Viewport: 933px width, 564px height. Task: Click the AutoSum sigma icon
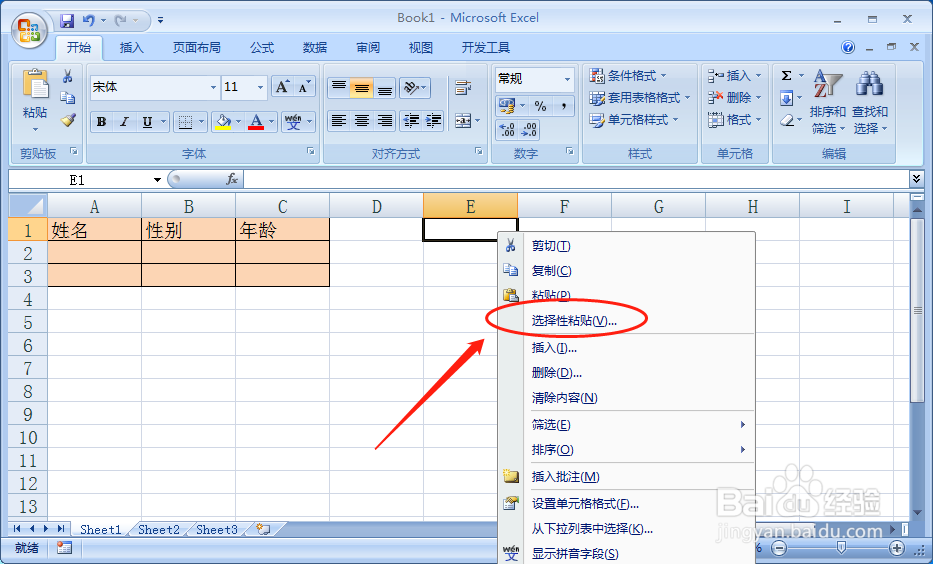click(x=787, y=76)
